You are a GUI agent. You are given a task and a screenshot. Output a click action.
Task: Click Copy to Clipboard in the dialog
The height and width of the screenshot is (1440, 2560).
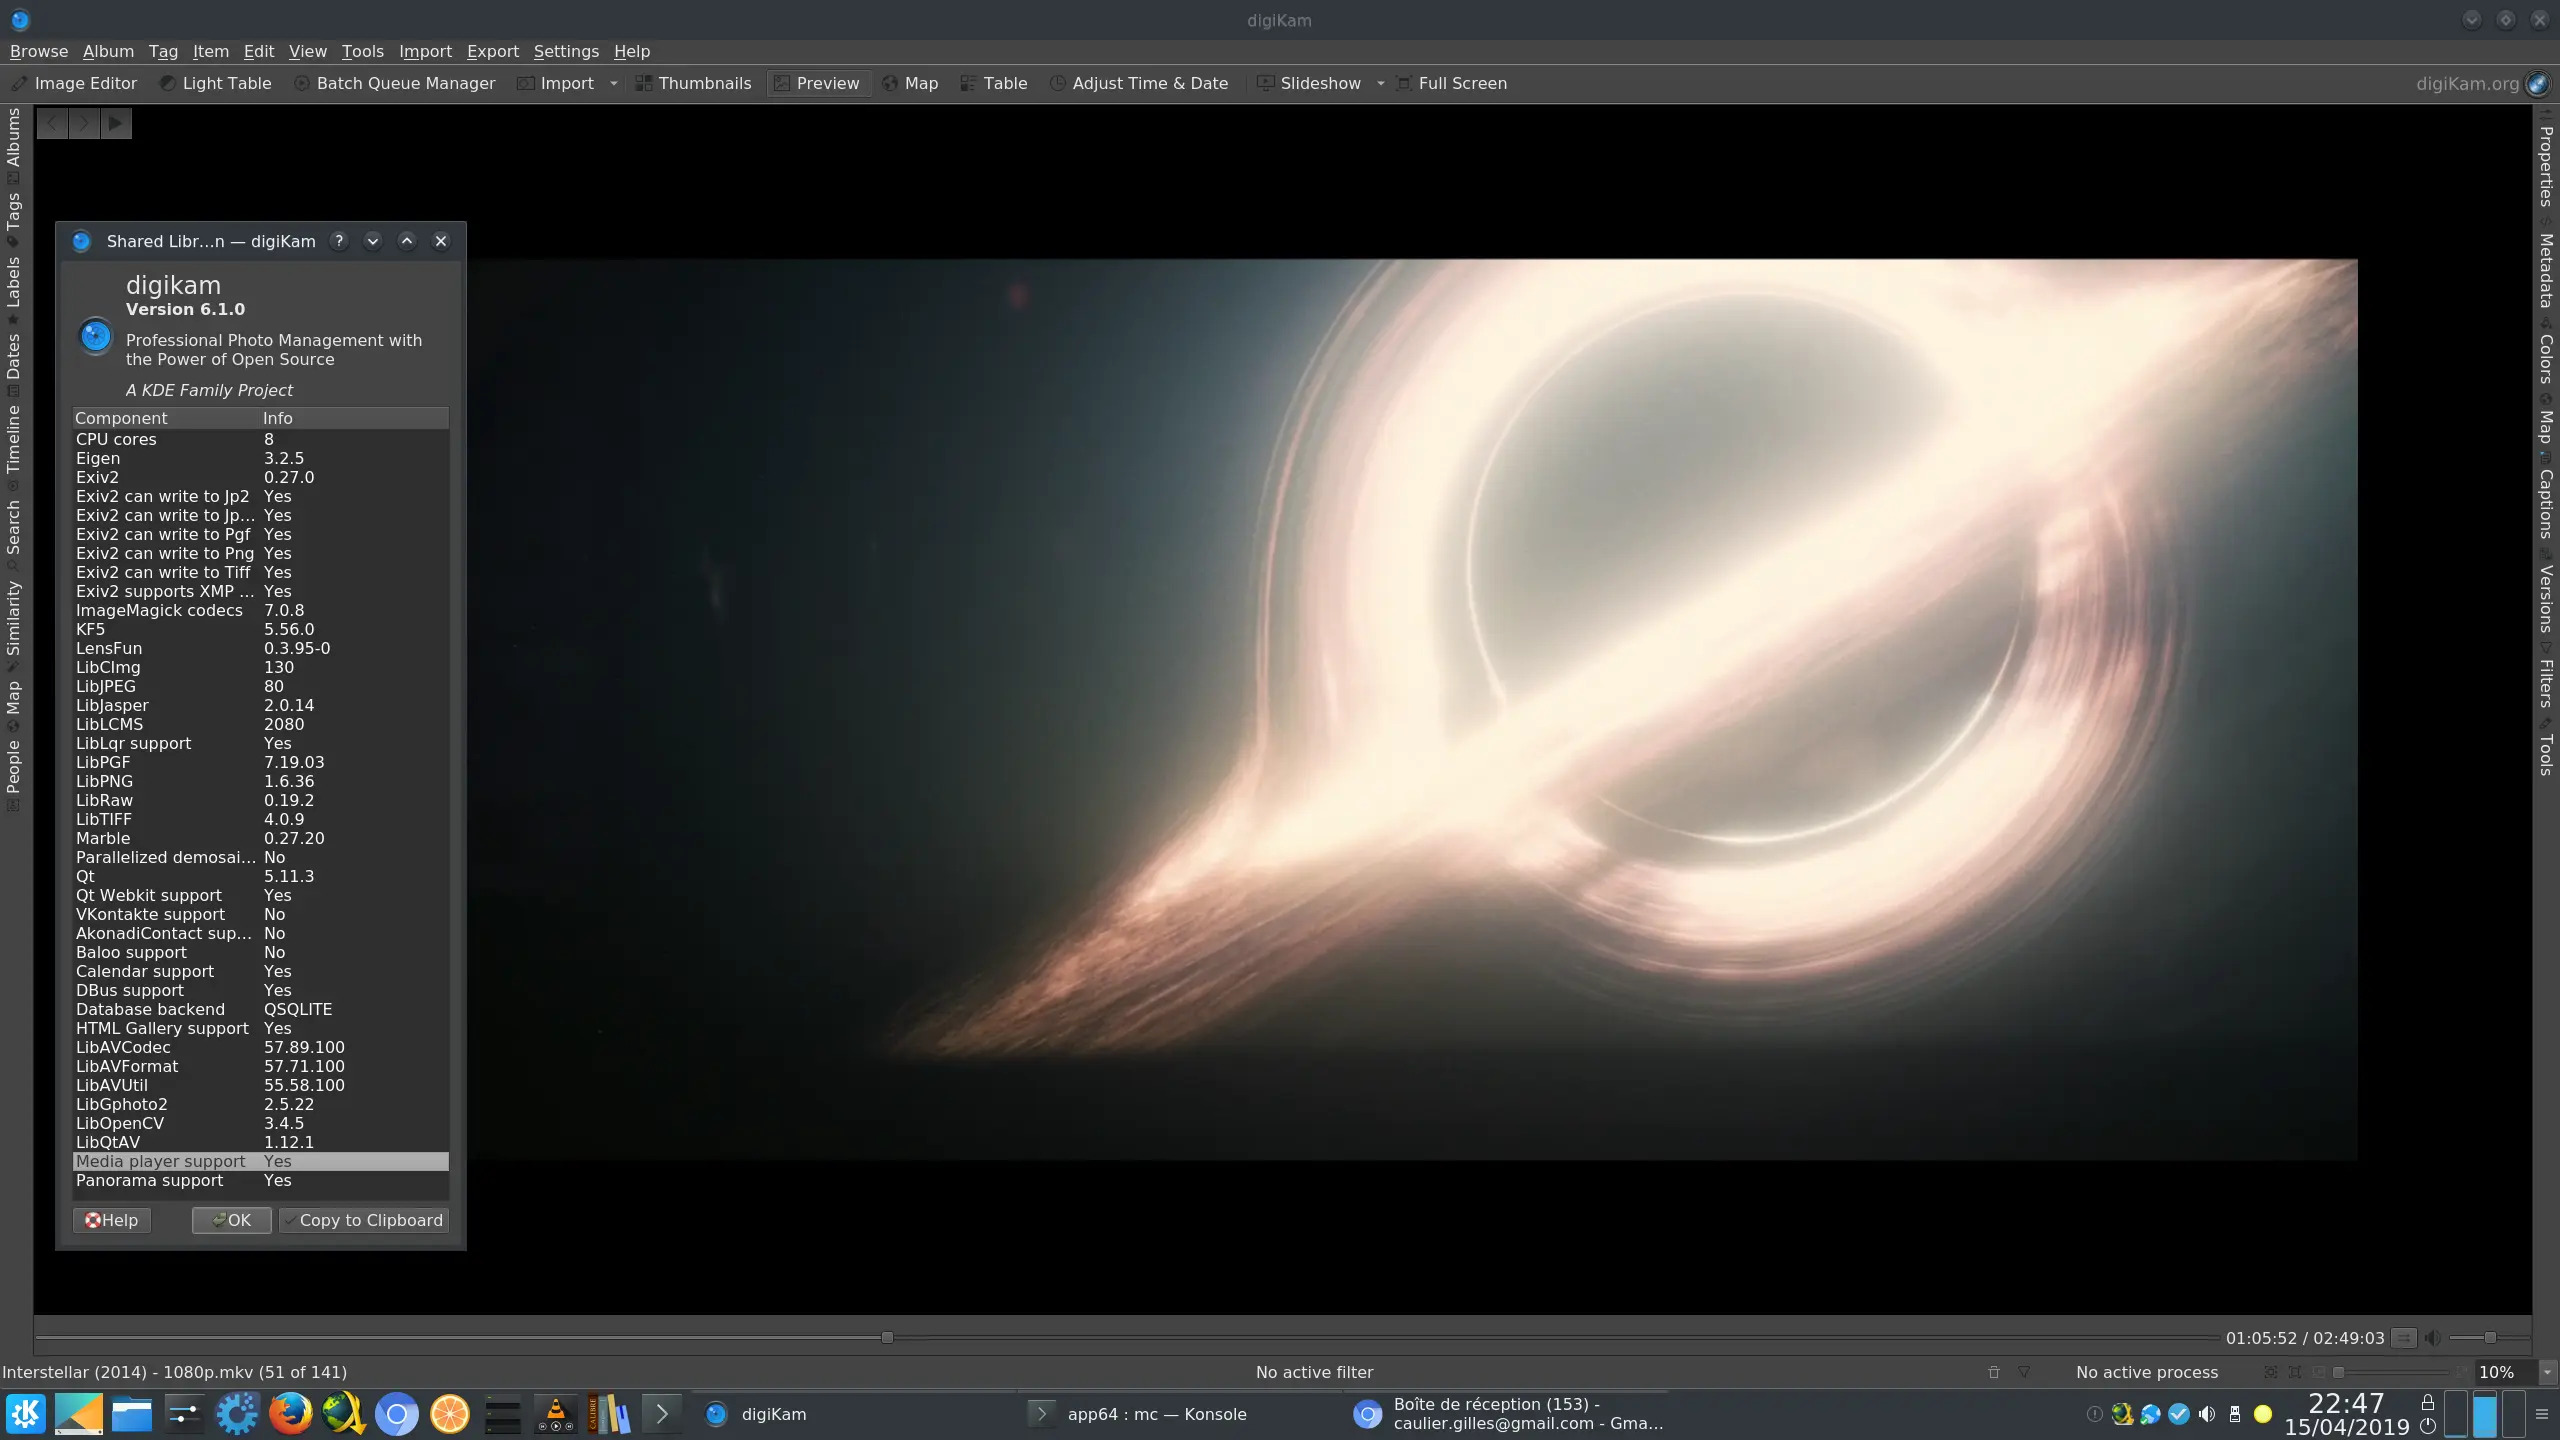[364, 1220]
